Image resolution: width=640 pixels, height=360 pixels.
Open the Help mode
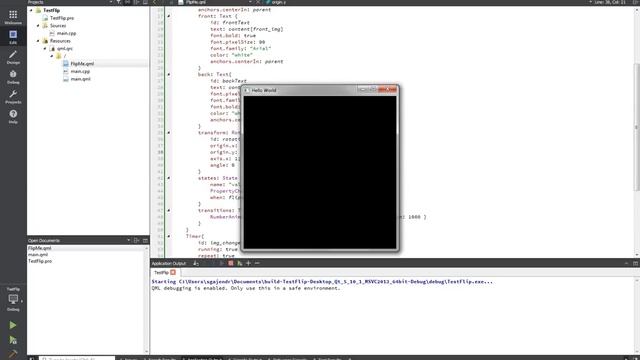[x=13, y=116]
